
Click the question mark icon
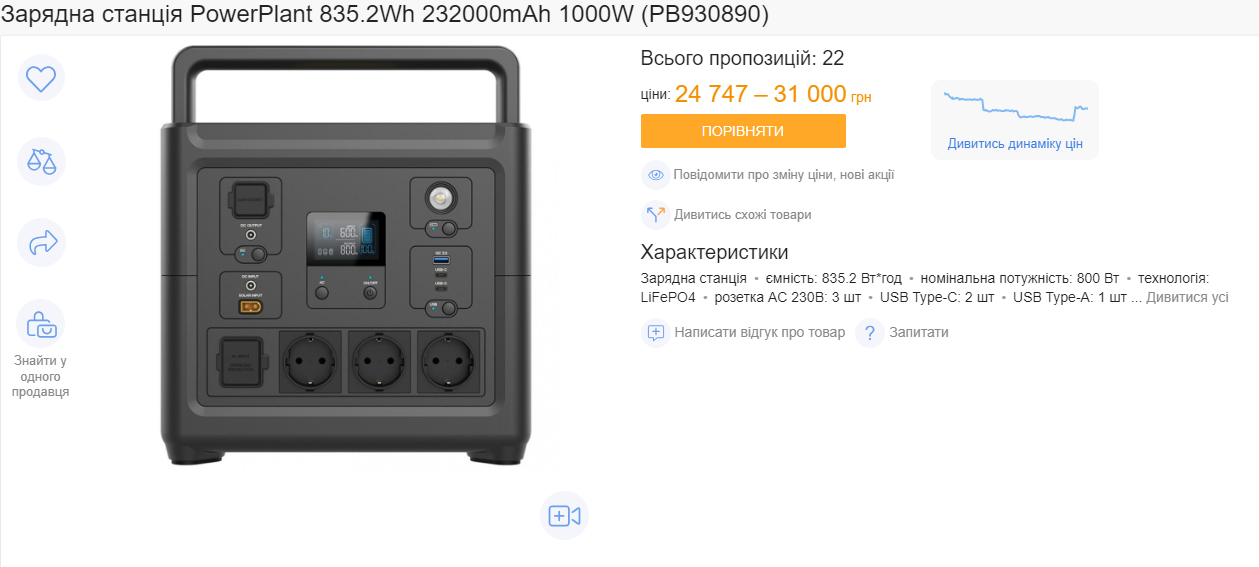(x=870, y=332)
